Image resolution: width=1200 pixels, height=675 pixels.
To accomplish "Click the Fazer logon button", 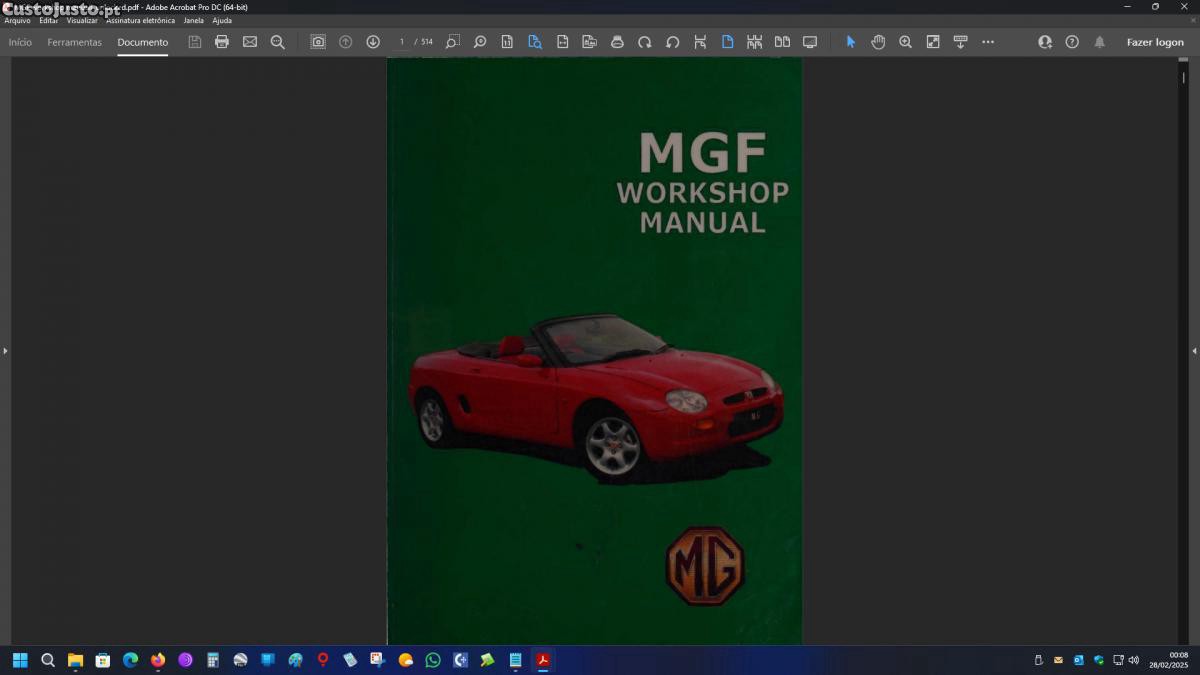I will [x=1155, y=42].
